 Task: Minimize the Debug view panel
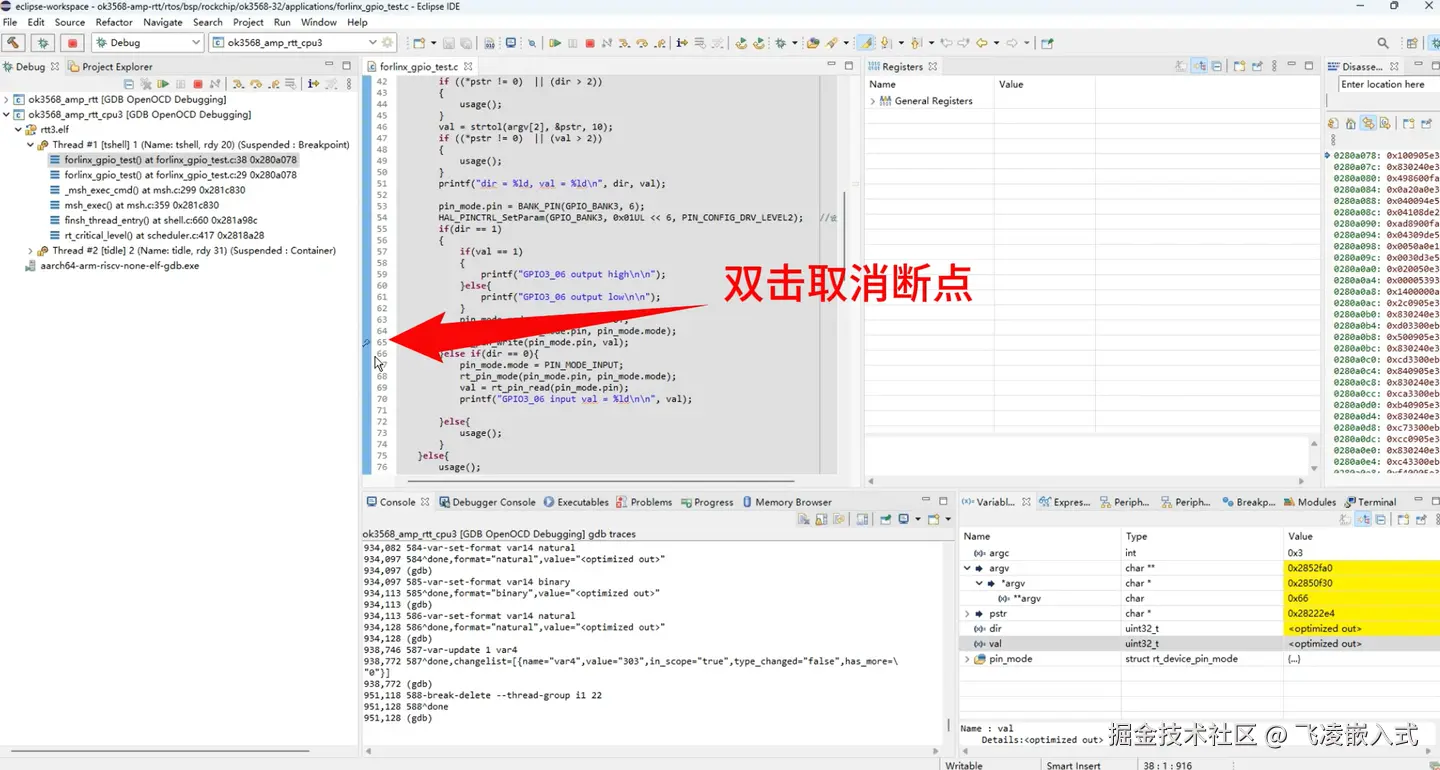click(x=331, y=66)
